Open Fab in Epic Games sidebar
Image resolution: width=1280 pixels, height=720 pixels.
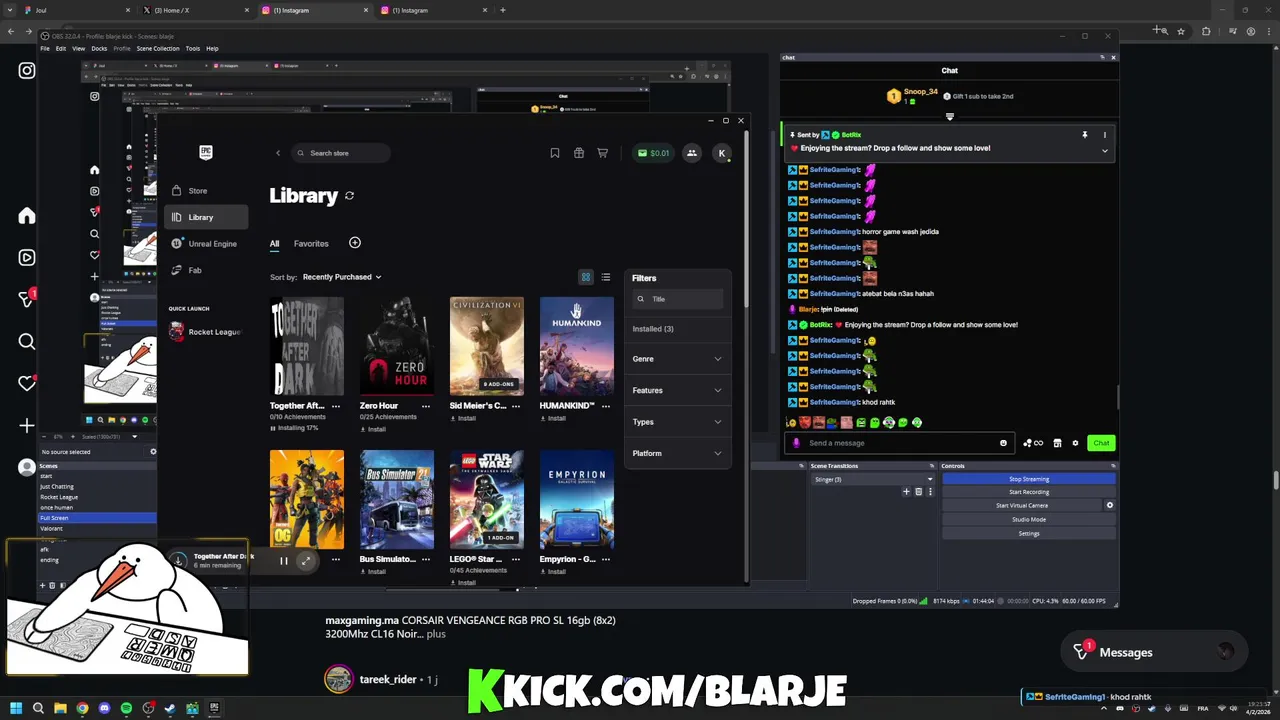coord(205,270)
